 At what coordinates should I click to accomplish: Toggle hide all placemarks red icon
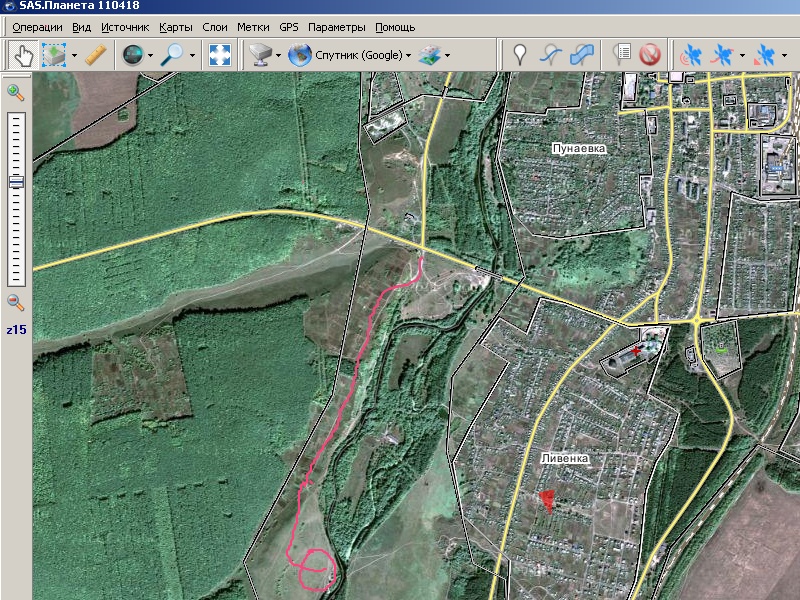[650, 54]
